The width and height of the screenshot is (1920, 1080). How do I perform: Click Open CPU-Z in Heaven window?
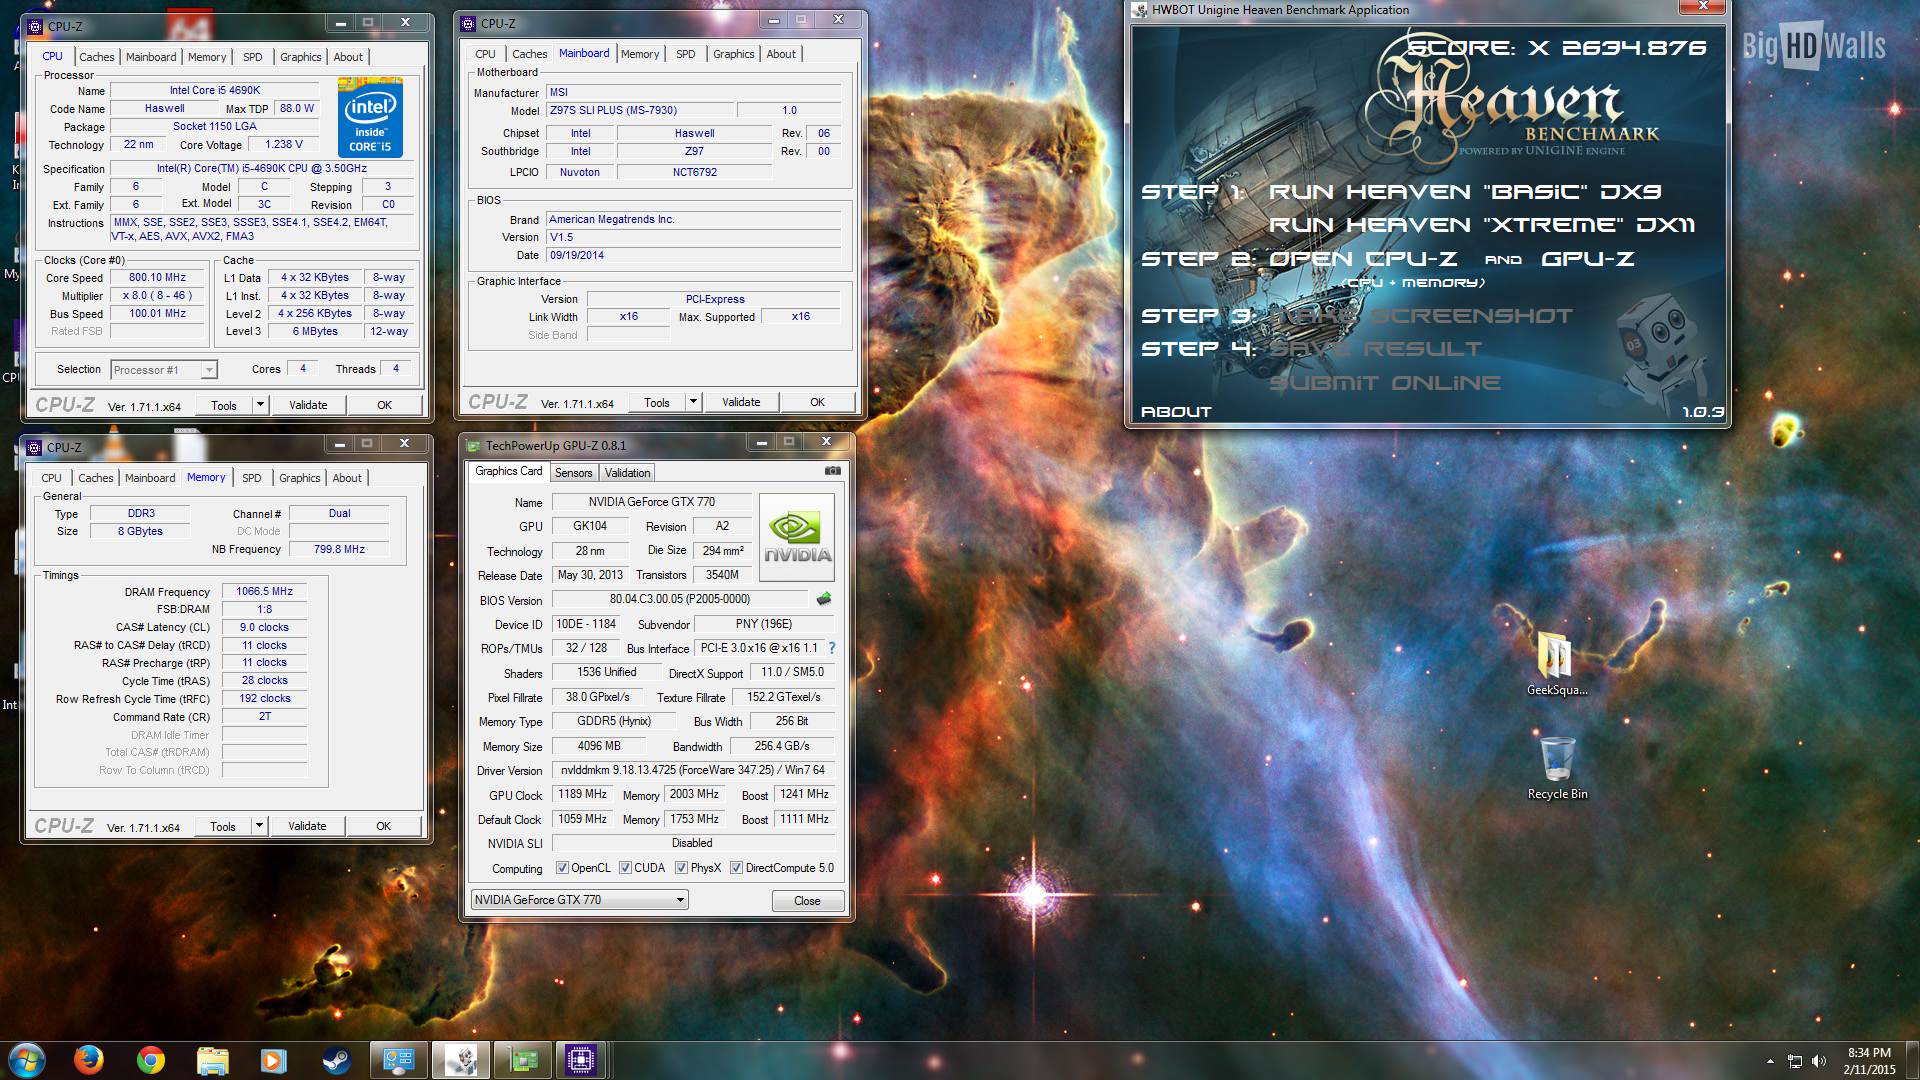click(1363, 259)
